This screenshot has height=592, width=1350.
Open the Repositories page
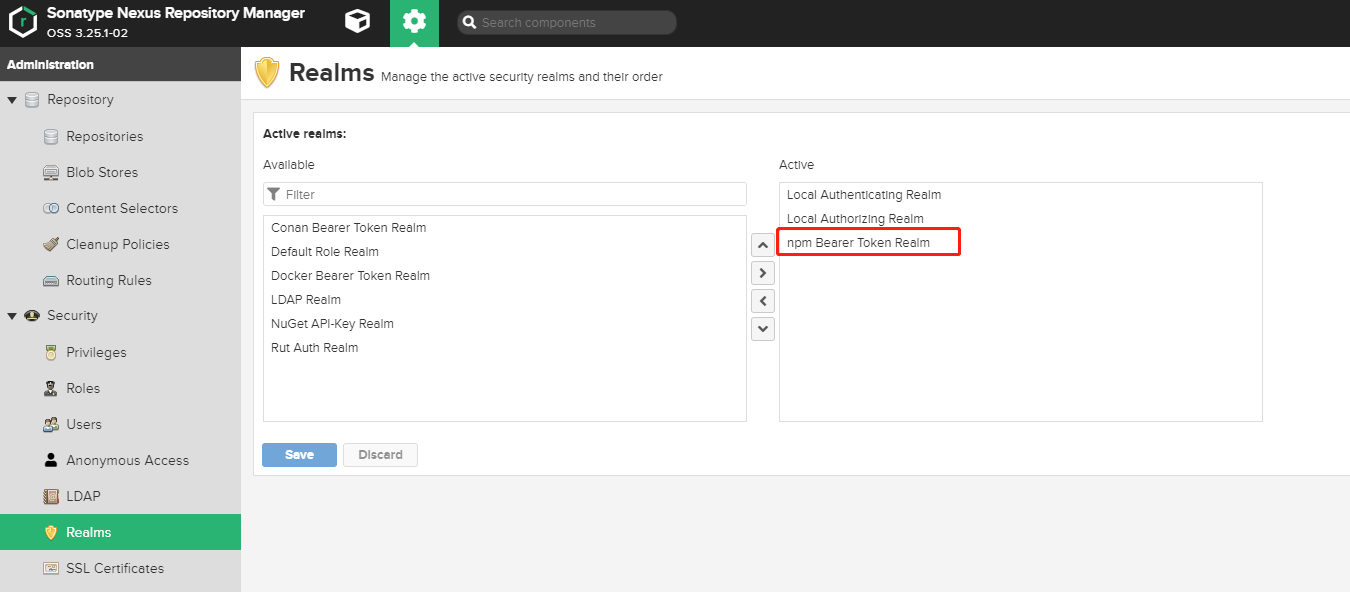(x=104, y=136)
